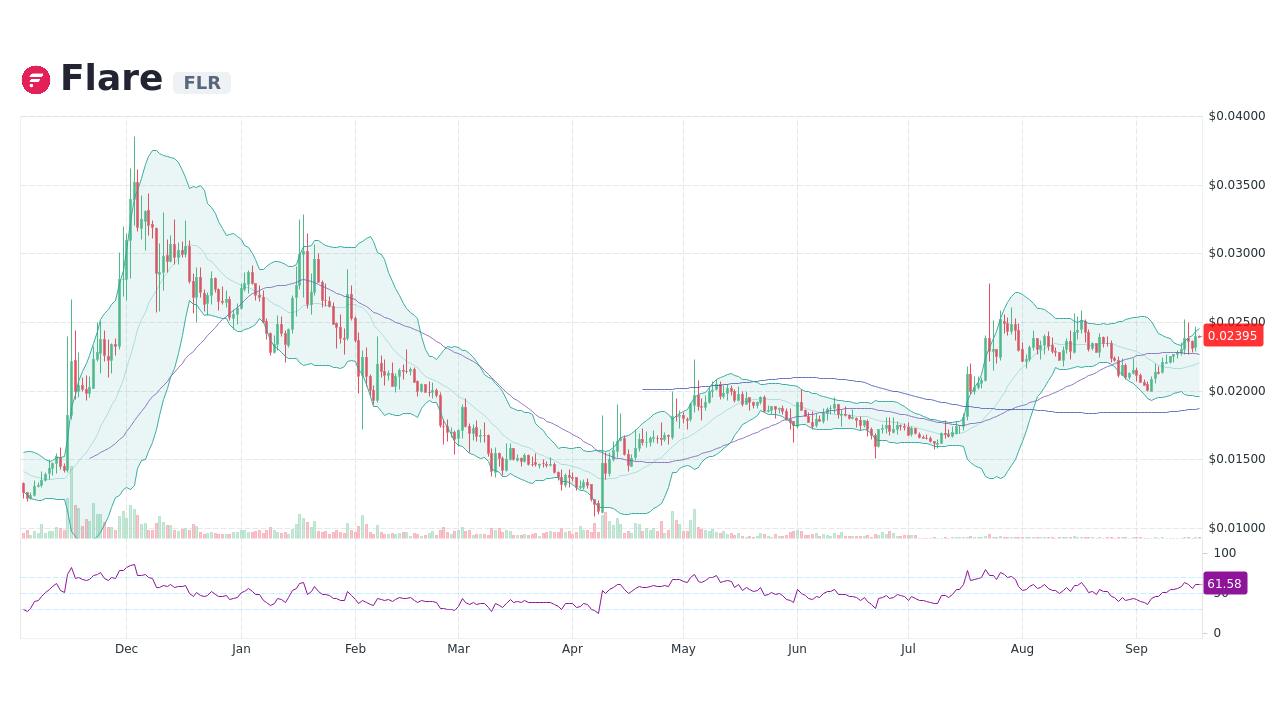Click the red current price label 0.02395
Image resolution: width=1280 pixels, height=720 pixels.
coord(1233,336)
